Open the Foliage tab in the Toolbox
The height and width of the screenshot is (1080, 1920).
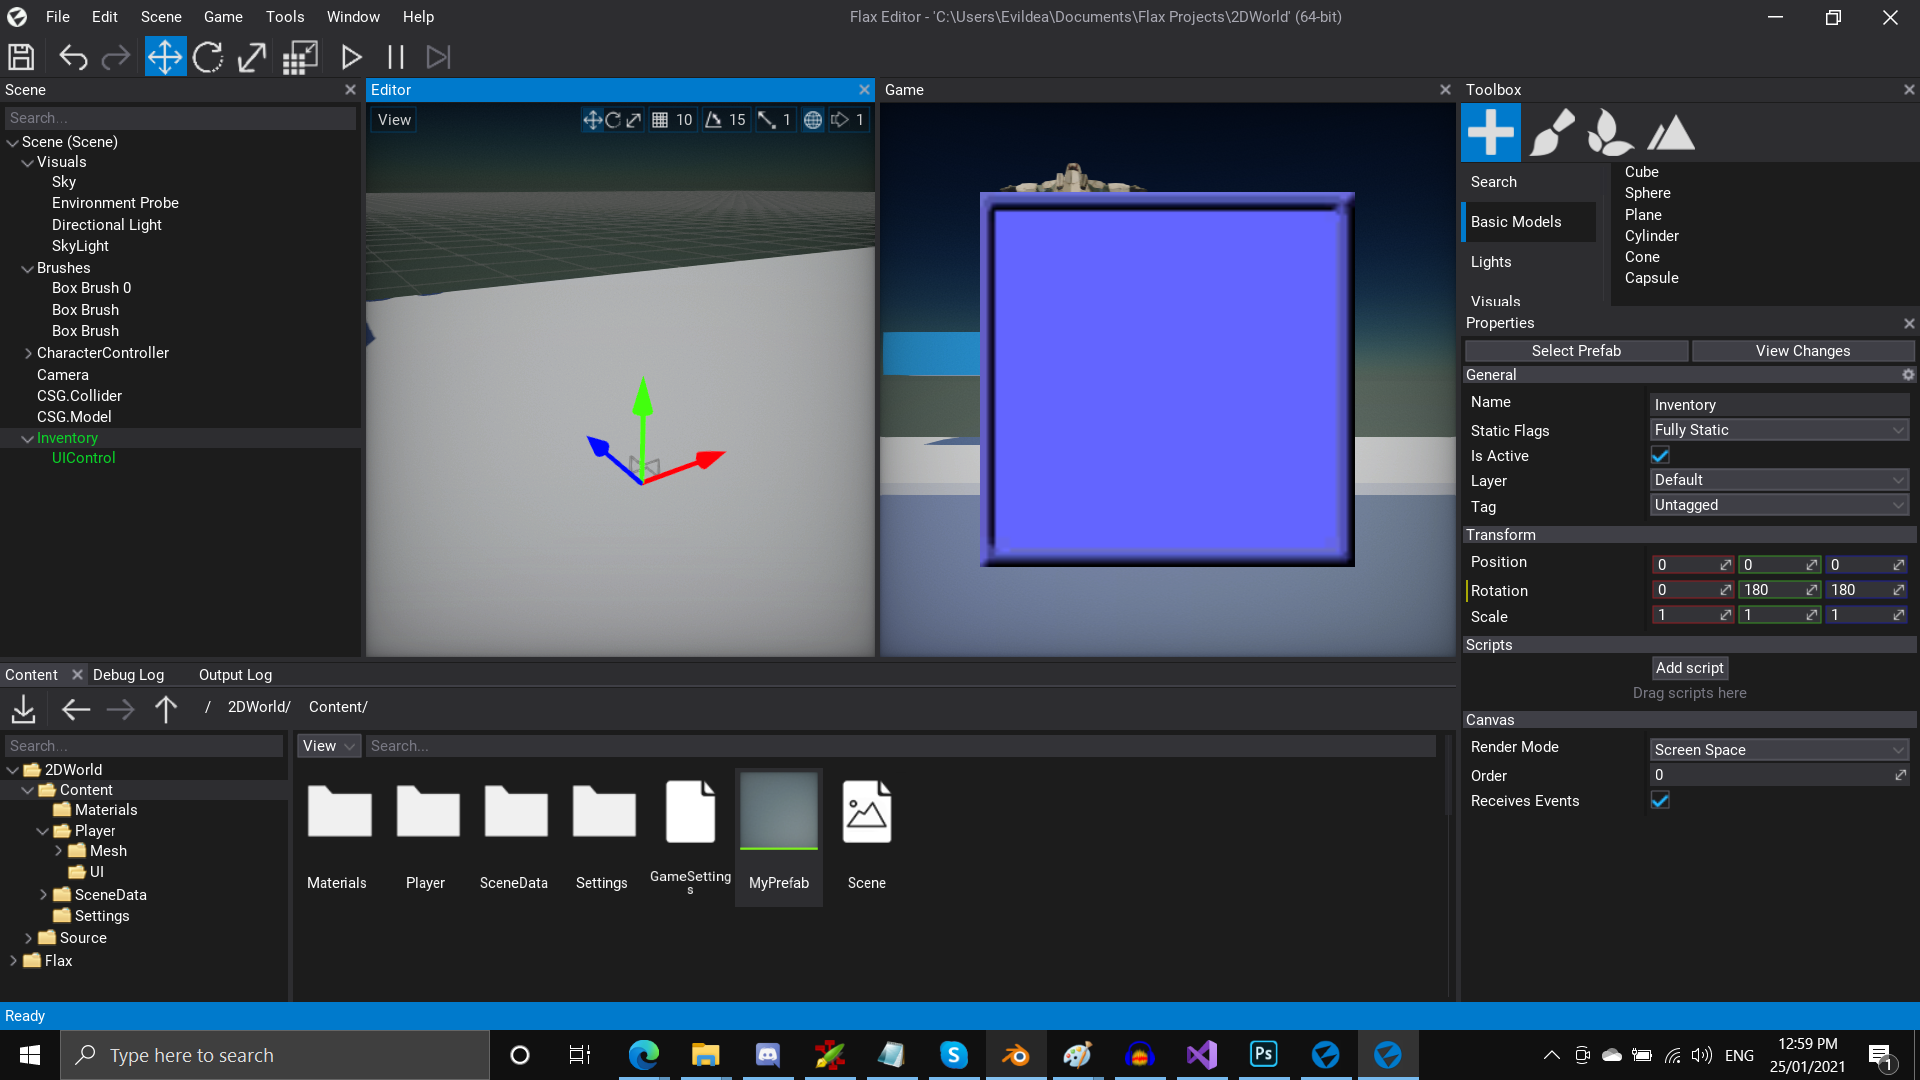(1610, 131)
